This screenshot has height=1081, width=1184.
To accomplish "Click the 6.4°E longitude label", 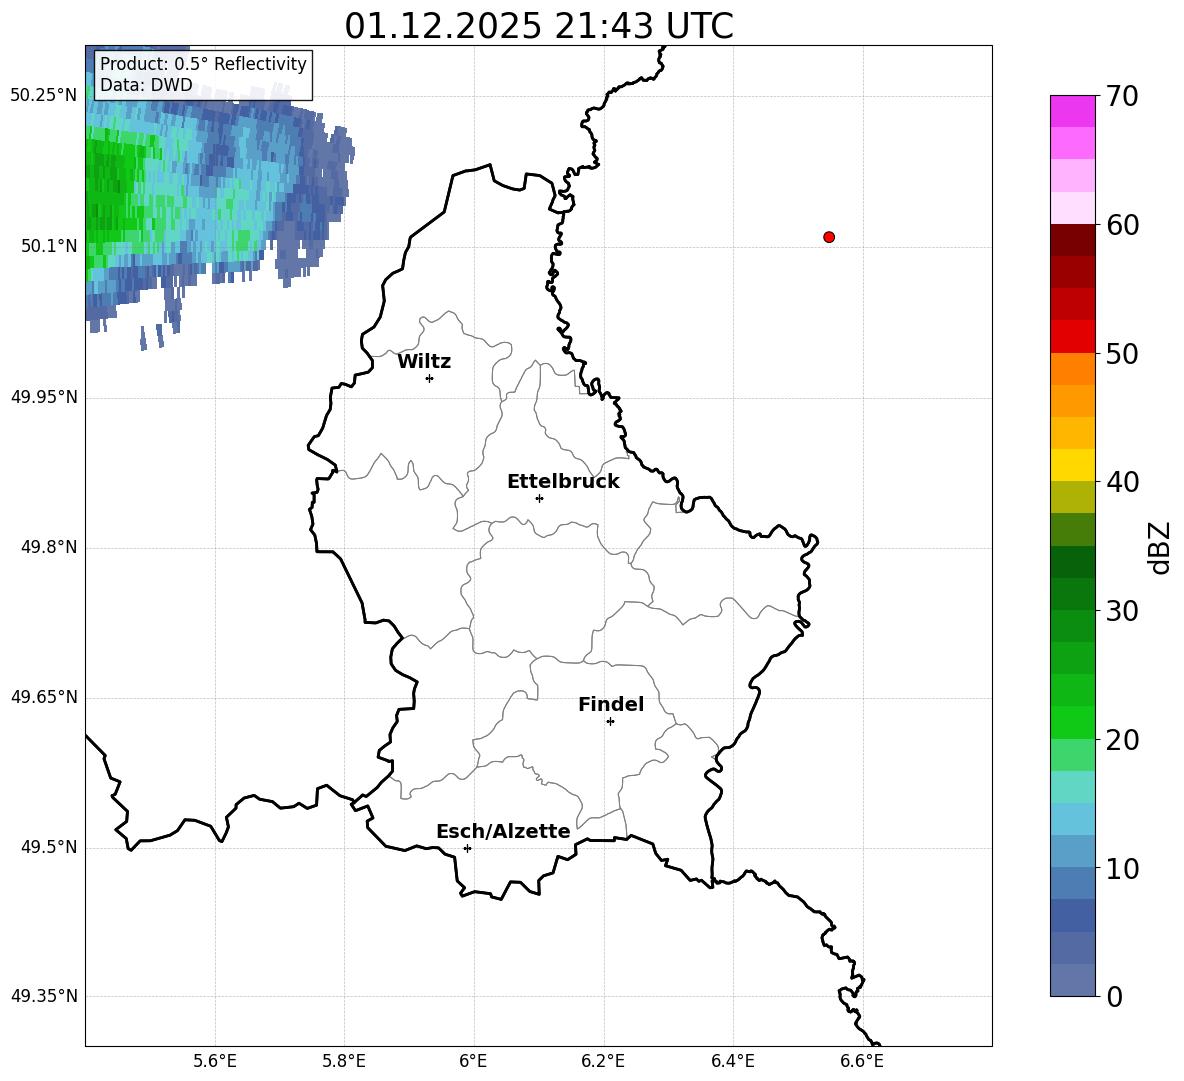I will click(732, 1062).
